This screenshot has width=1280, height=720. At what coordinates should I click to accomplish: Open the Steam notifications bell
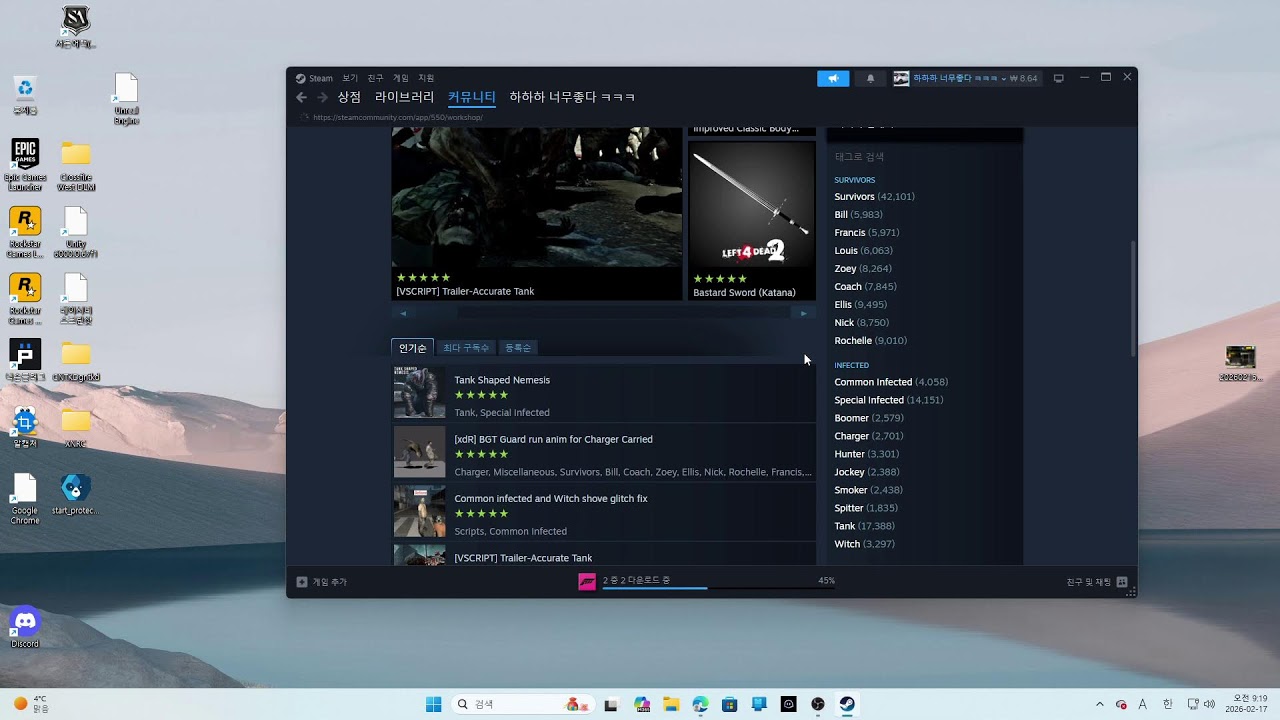pos(870,78)
